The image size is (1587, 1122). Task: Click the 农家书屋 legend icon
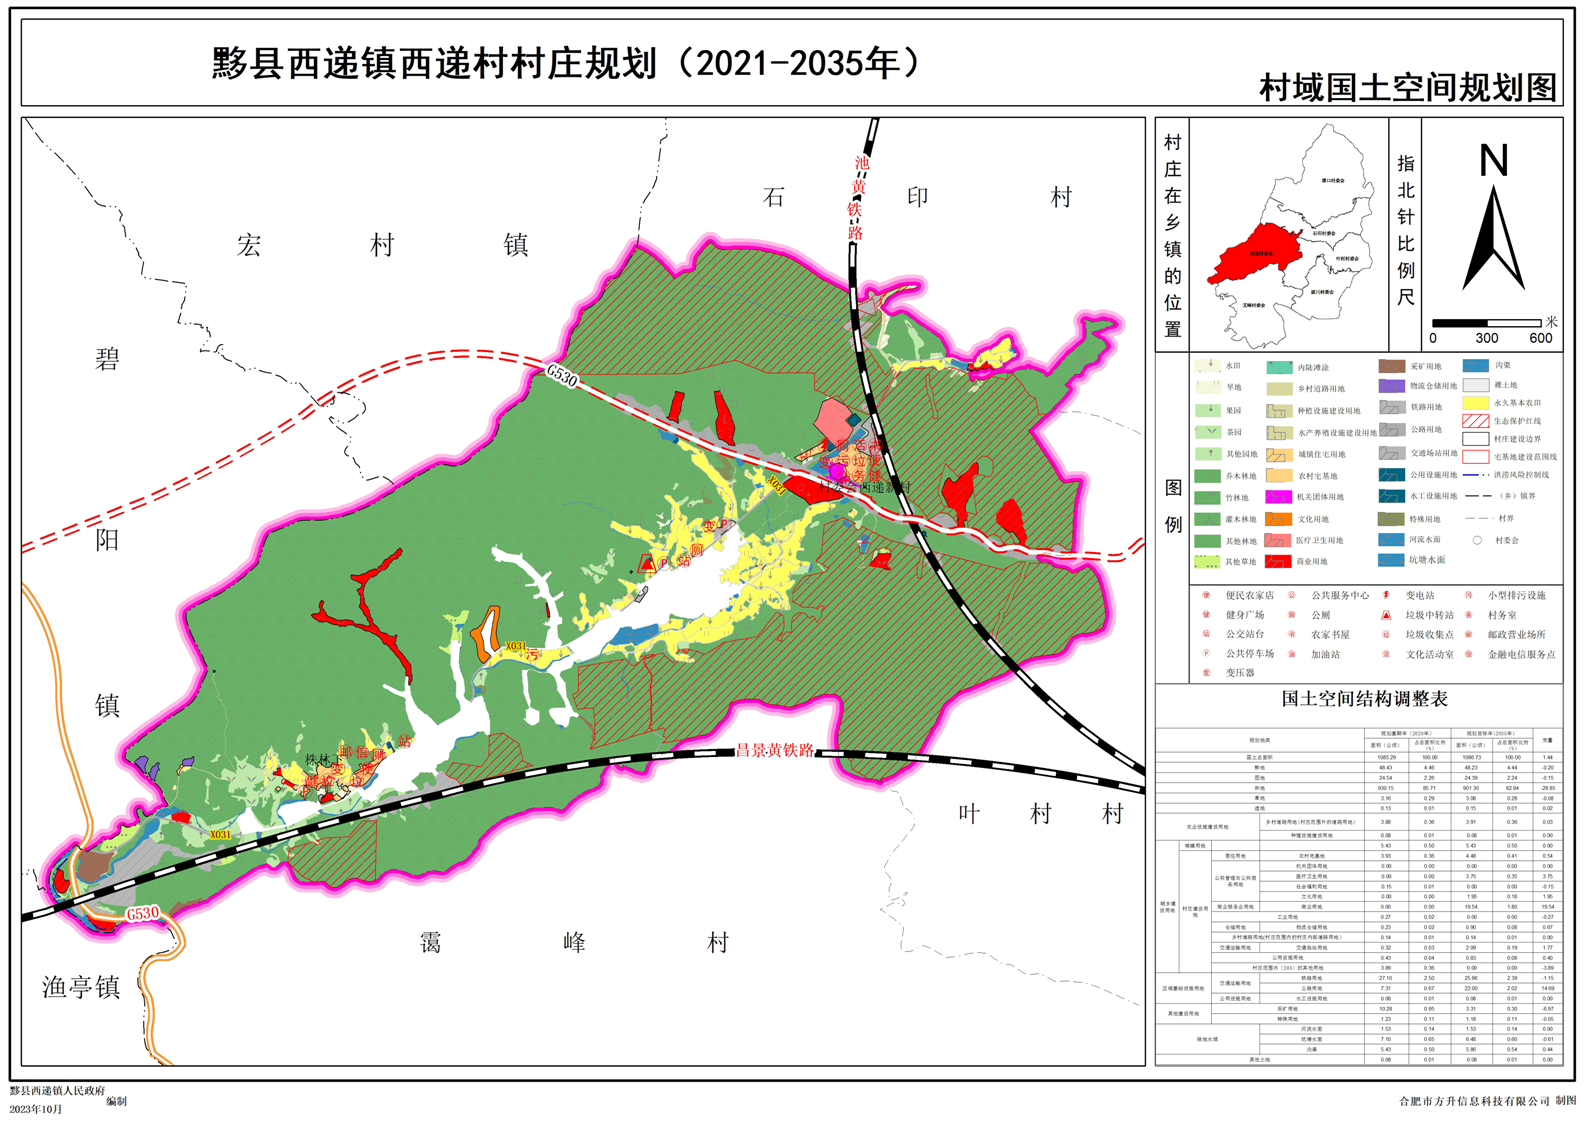click(x=1292, y=634)
